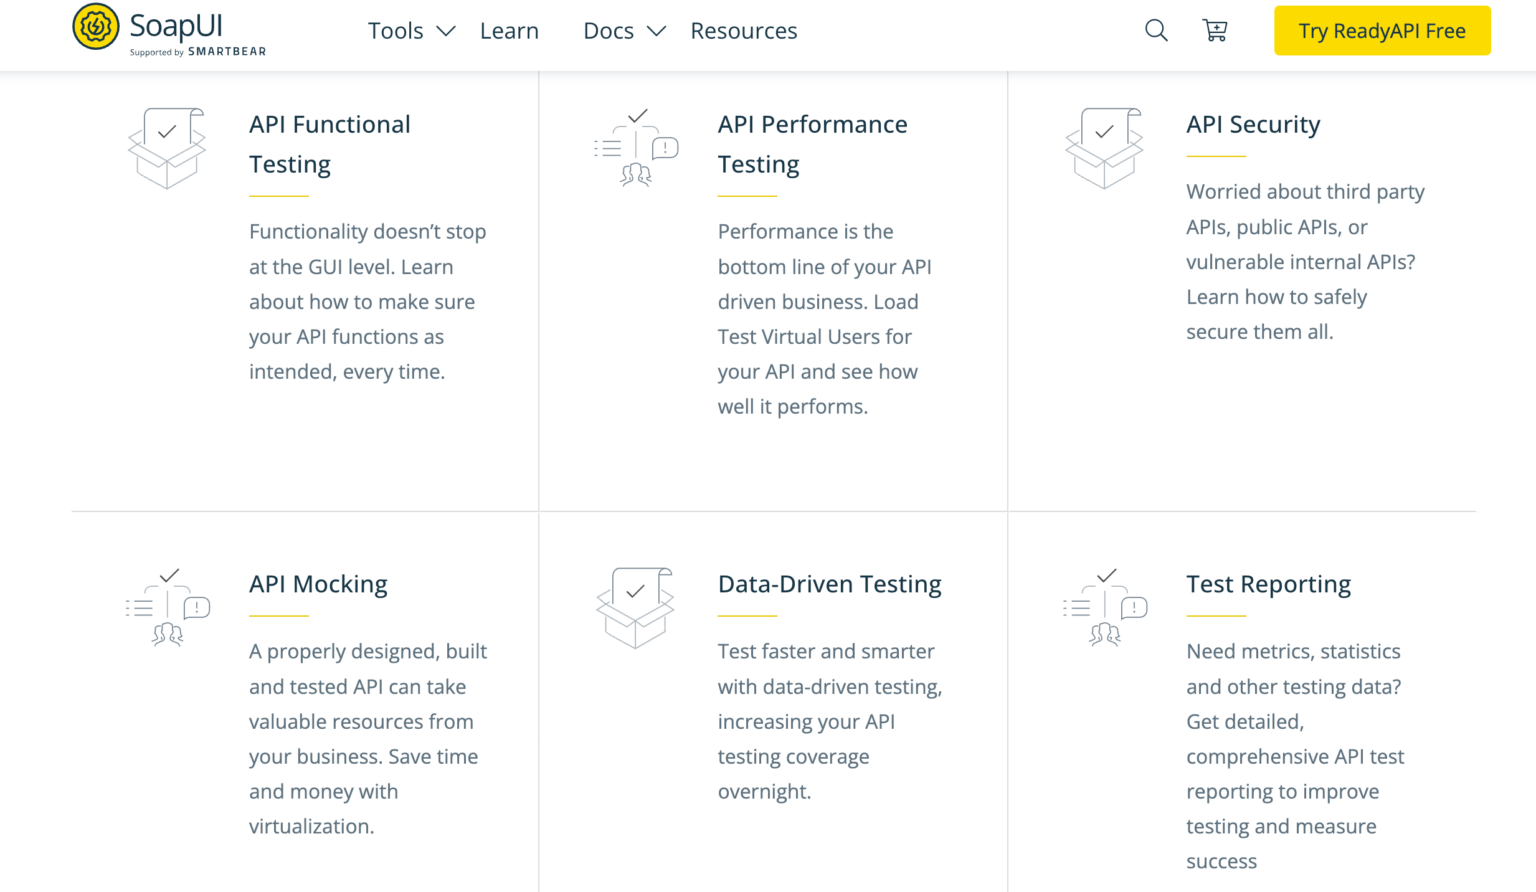Open the Resources menu item
Image resolution: width=1536 pixels, height=892 pixels.
(x=743, y=31)
